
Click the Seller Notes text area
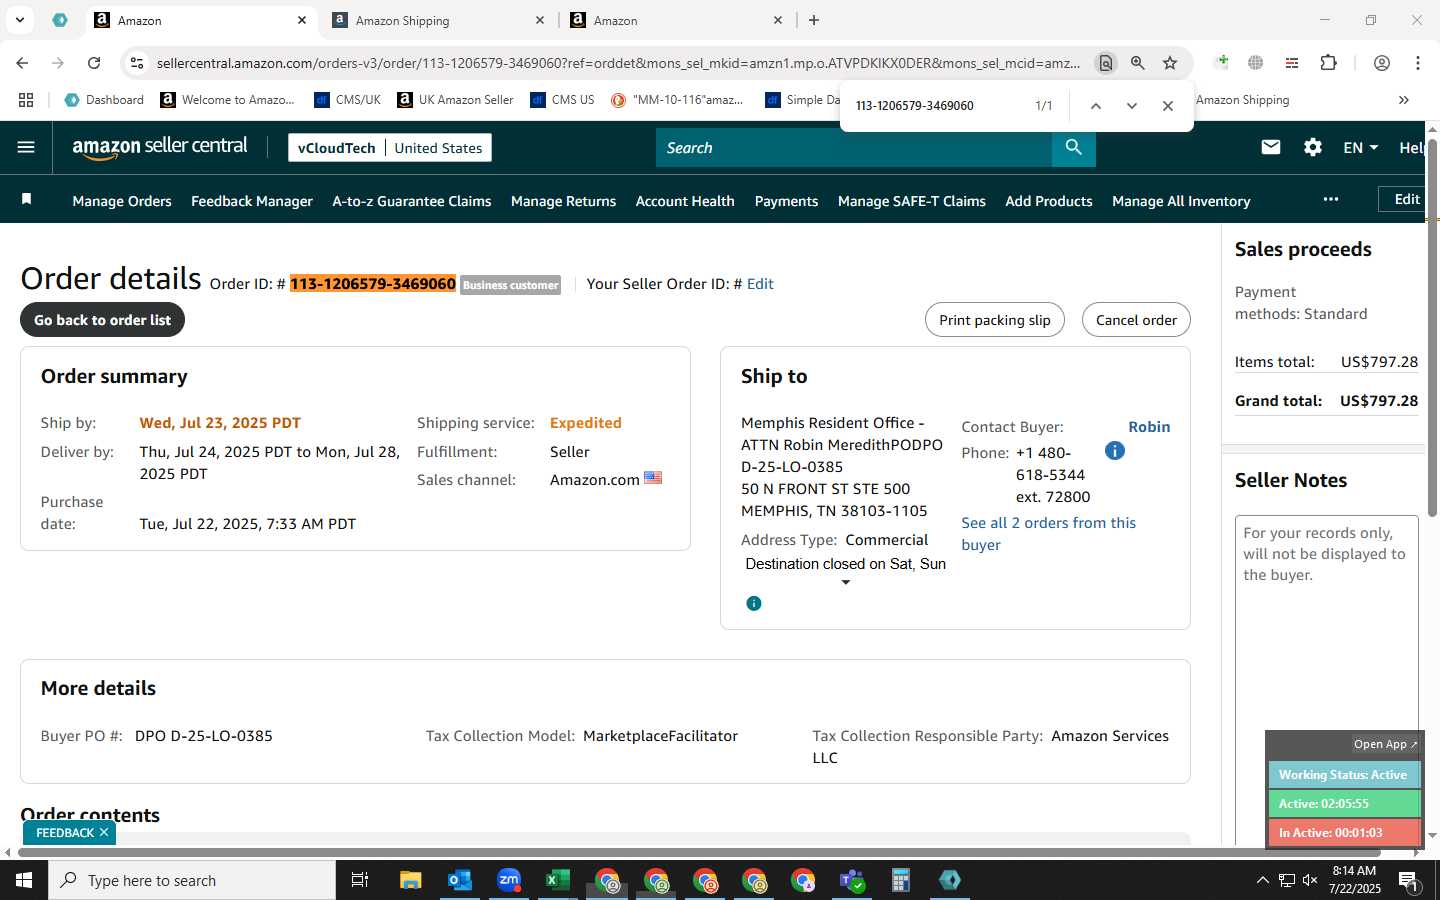point(1327,680)
